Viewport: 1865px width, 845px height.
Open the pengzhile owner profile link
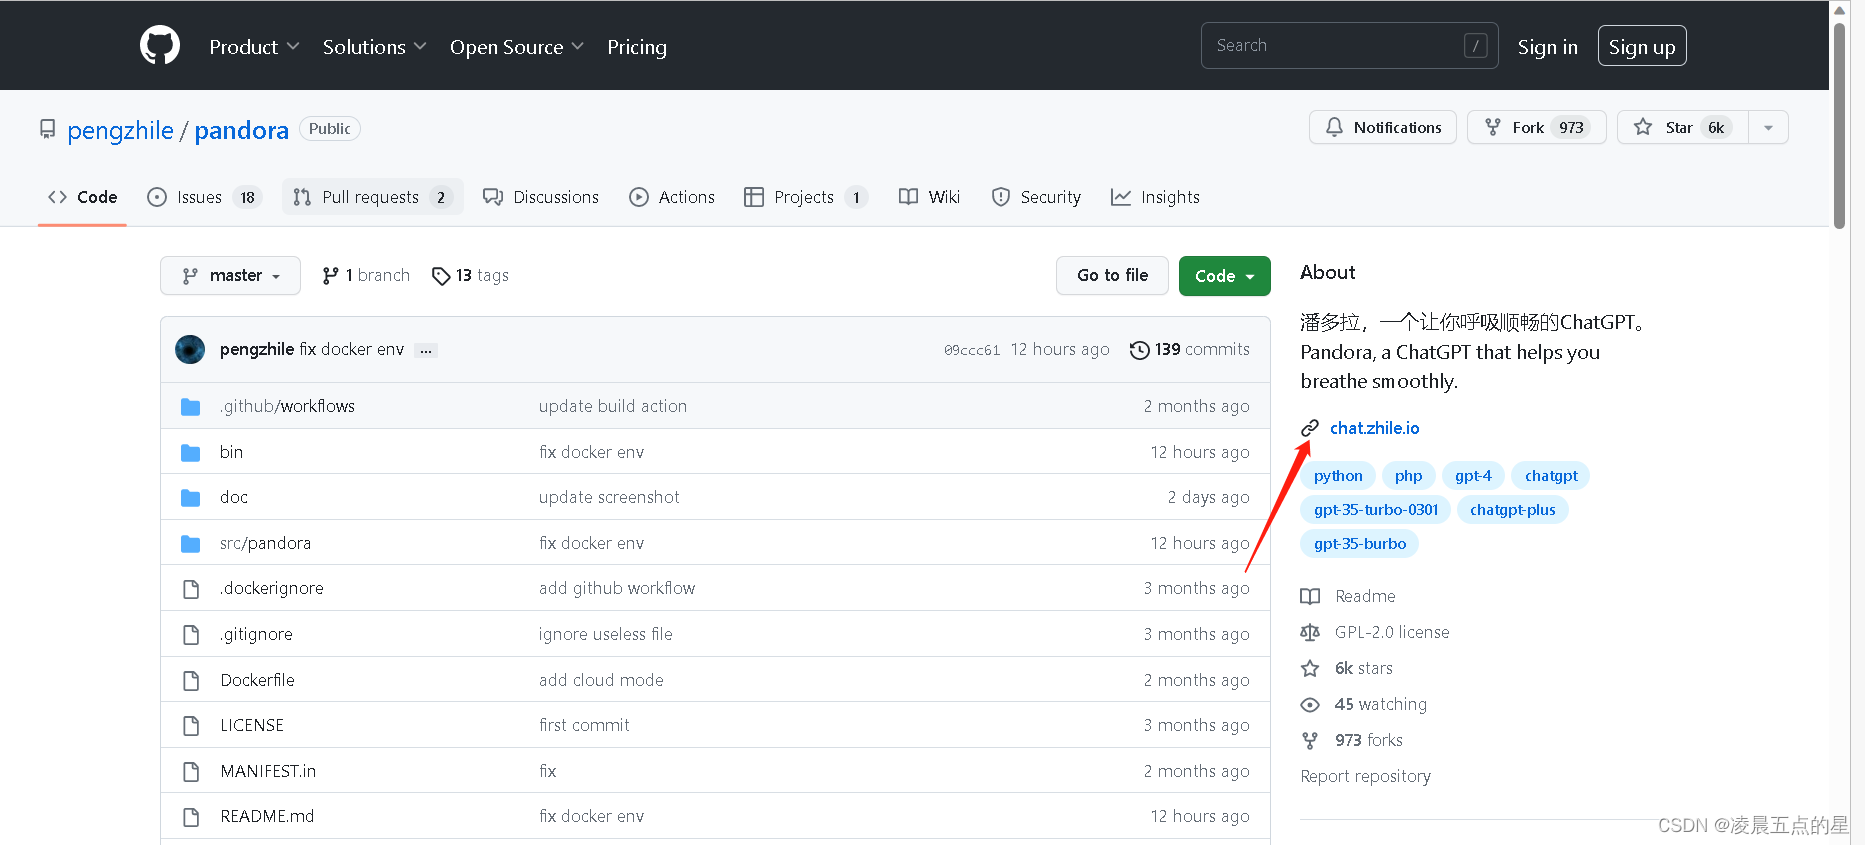[120, 131]
